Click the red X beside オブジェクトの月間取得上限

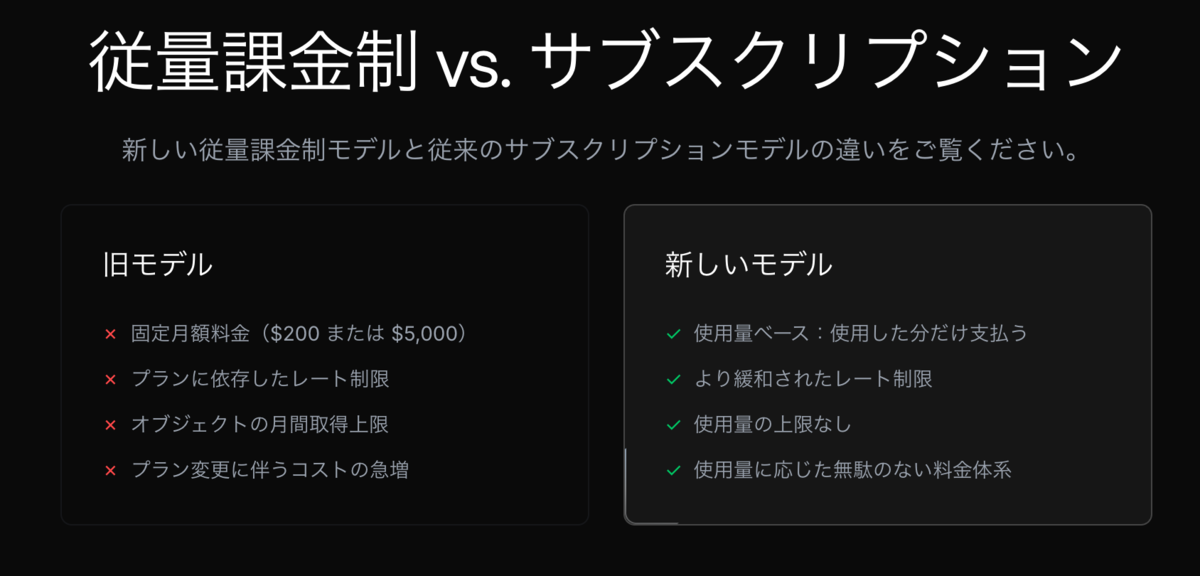[x=111, y=425]
